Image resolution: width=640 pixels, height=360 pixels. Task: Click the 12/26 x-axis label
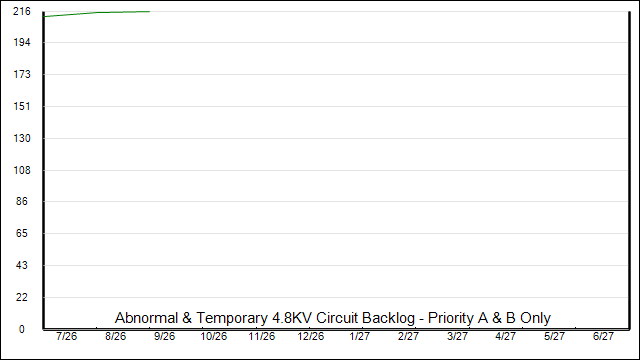311,336
